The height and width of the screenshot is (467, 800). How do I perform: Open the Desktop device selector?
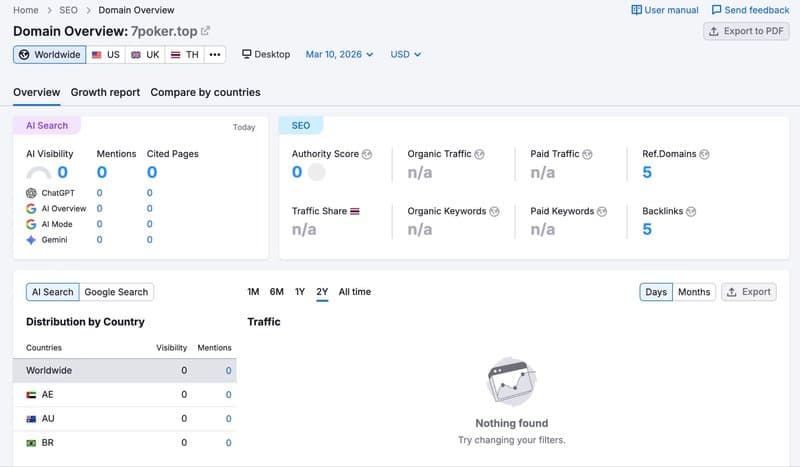(266, 54)
